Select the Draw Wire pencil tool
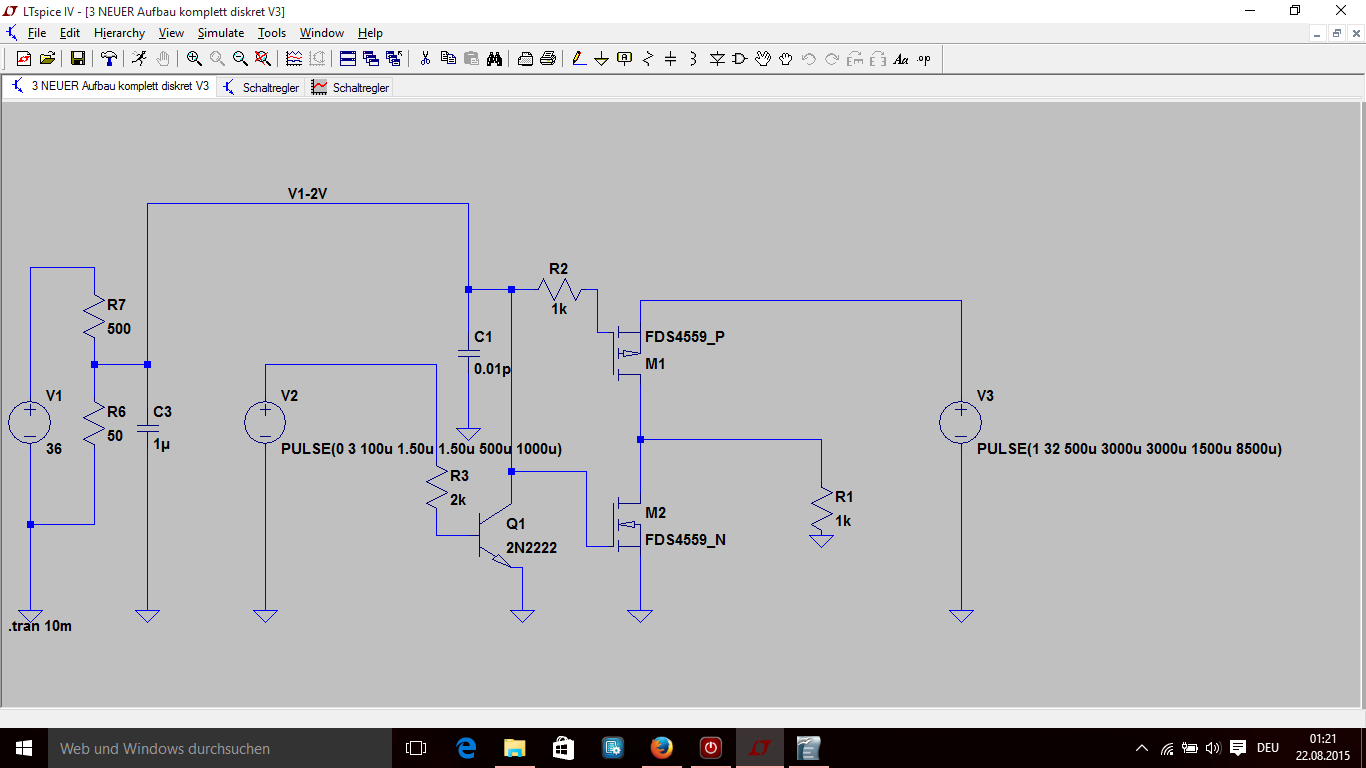The width and height of the screenshot is (1366, 768). pos(579,59)
